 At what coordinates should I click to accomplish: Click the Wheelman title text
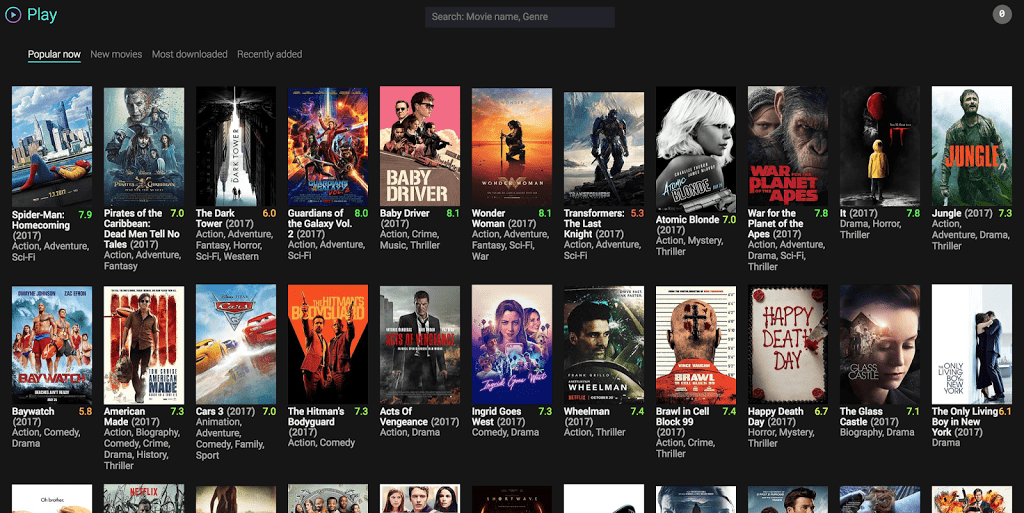587,411
